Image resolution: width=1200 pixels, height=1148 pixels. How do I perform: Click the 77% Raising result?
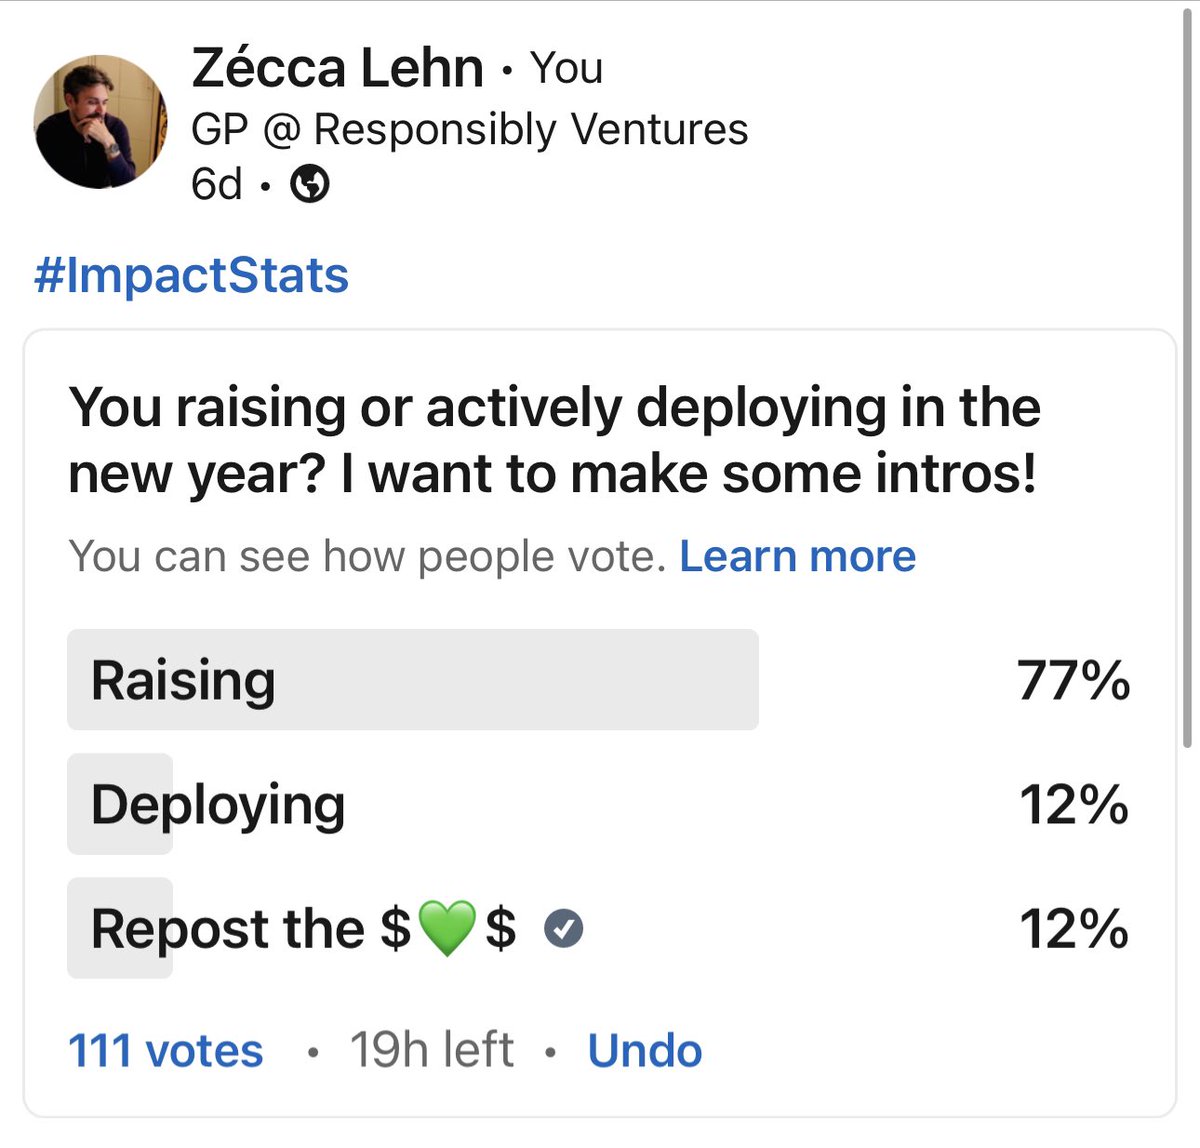[1074, 681]
